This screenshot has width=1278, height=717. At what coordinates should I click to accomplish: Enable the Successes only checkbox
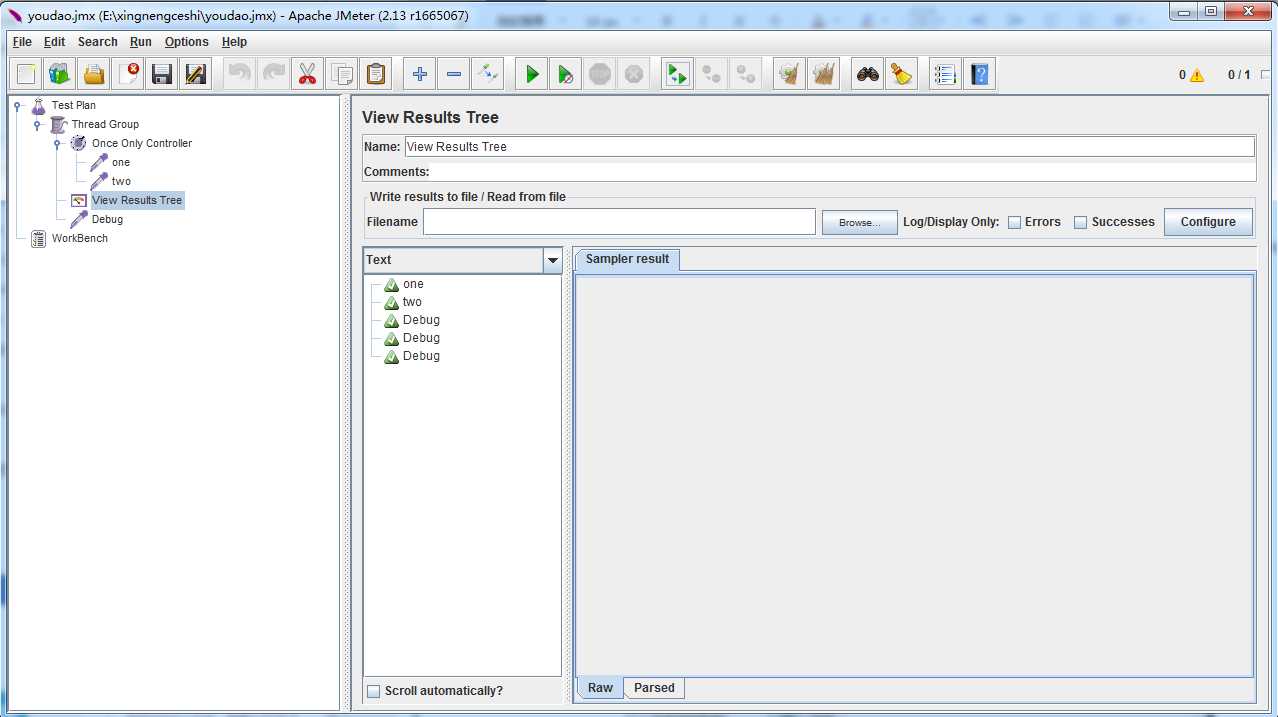[x=1080, y=222]
